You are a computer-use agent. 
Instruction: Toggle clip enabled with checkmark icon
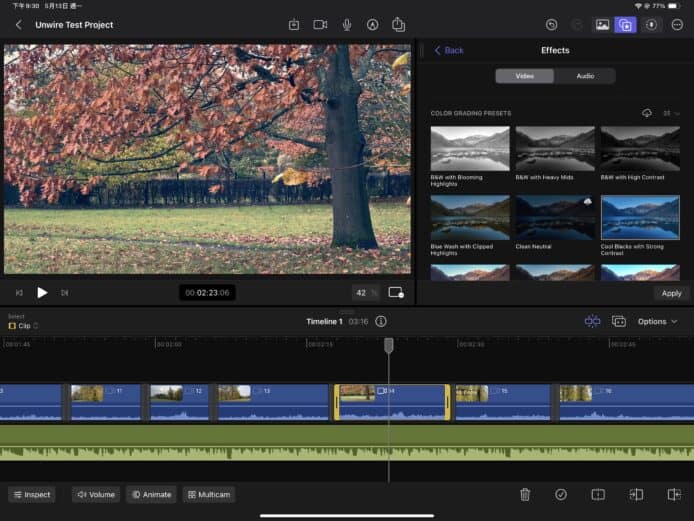561,494
